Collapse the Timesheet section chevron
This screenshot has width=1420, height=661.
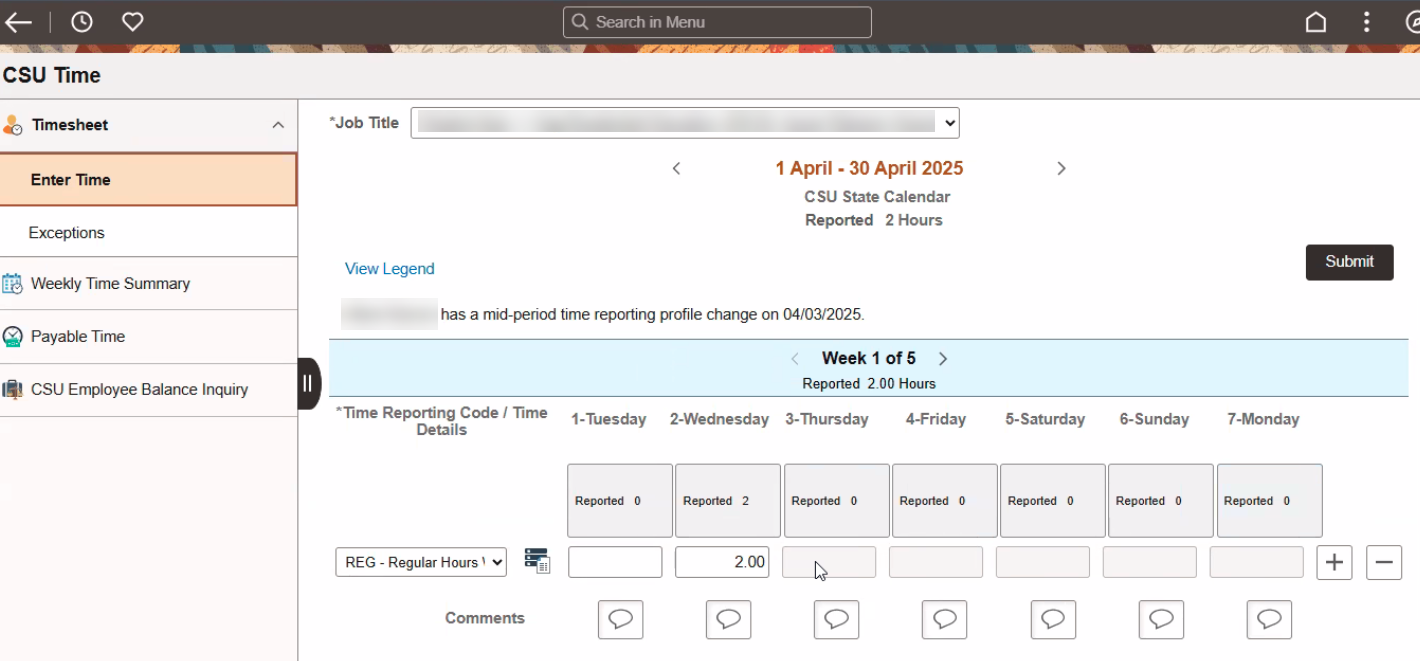pyautogui.click(x=277, y=124)
